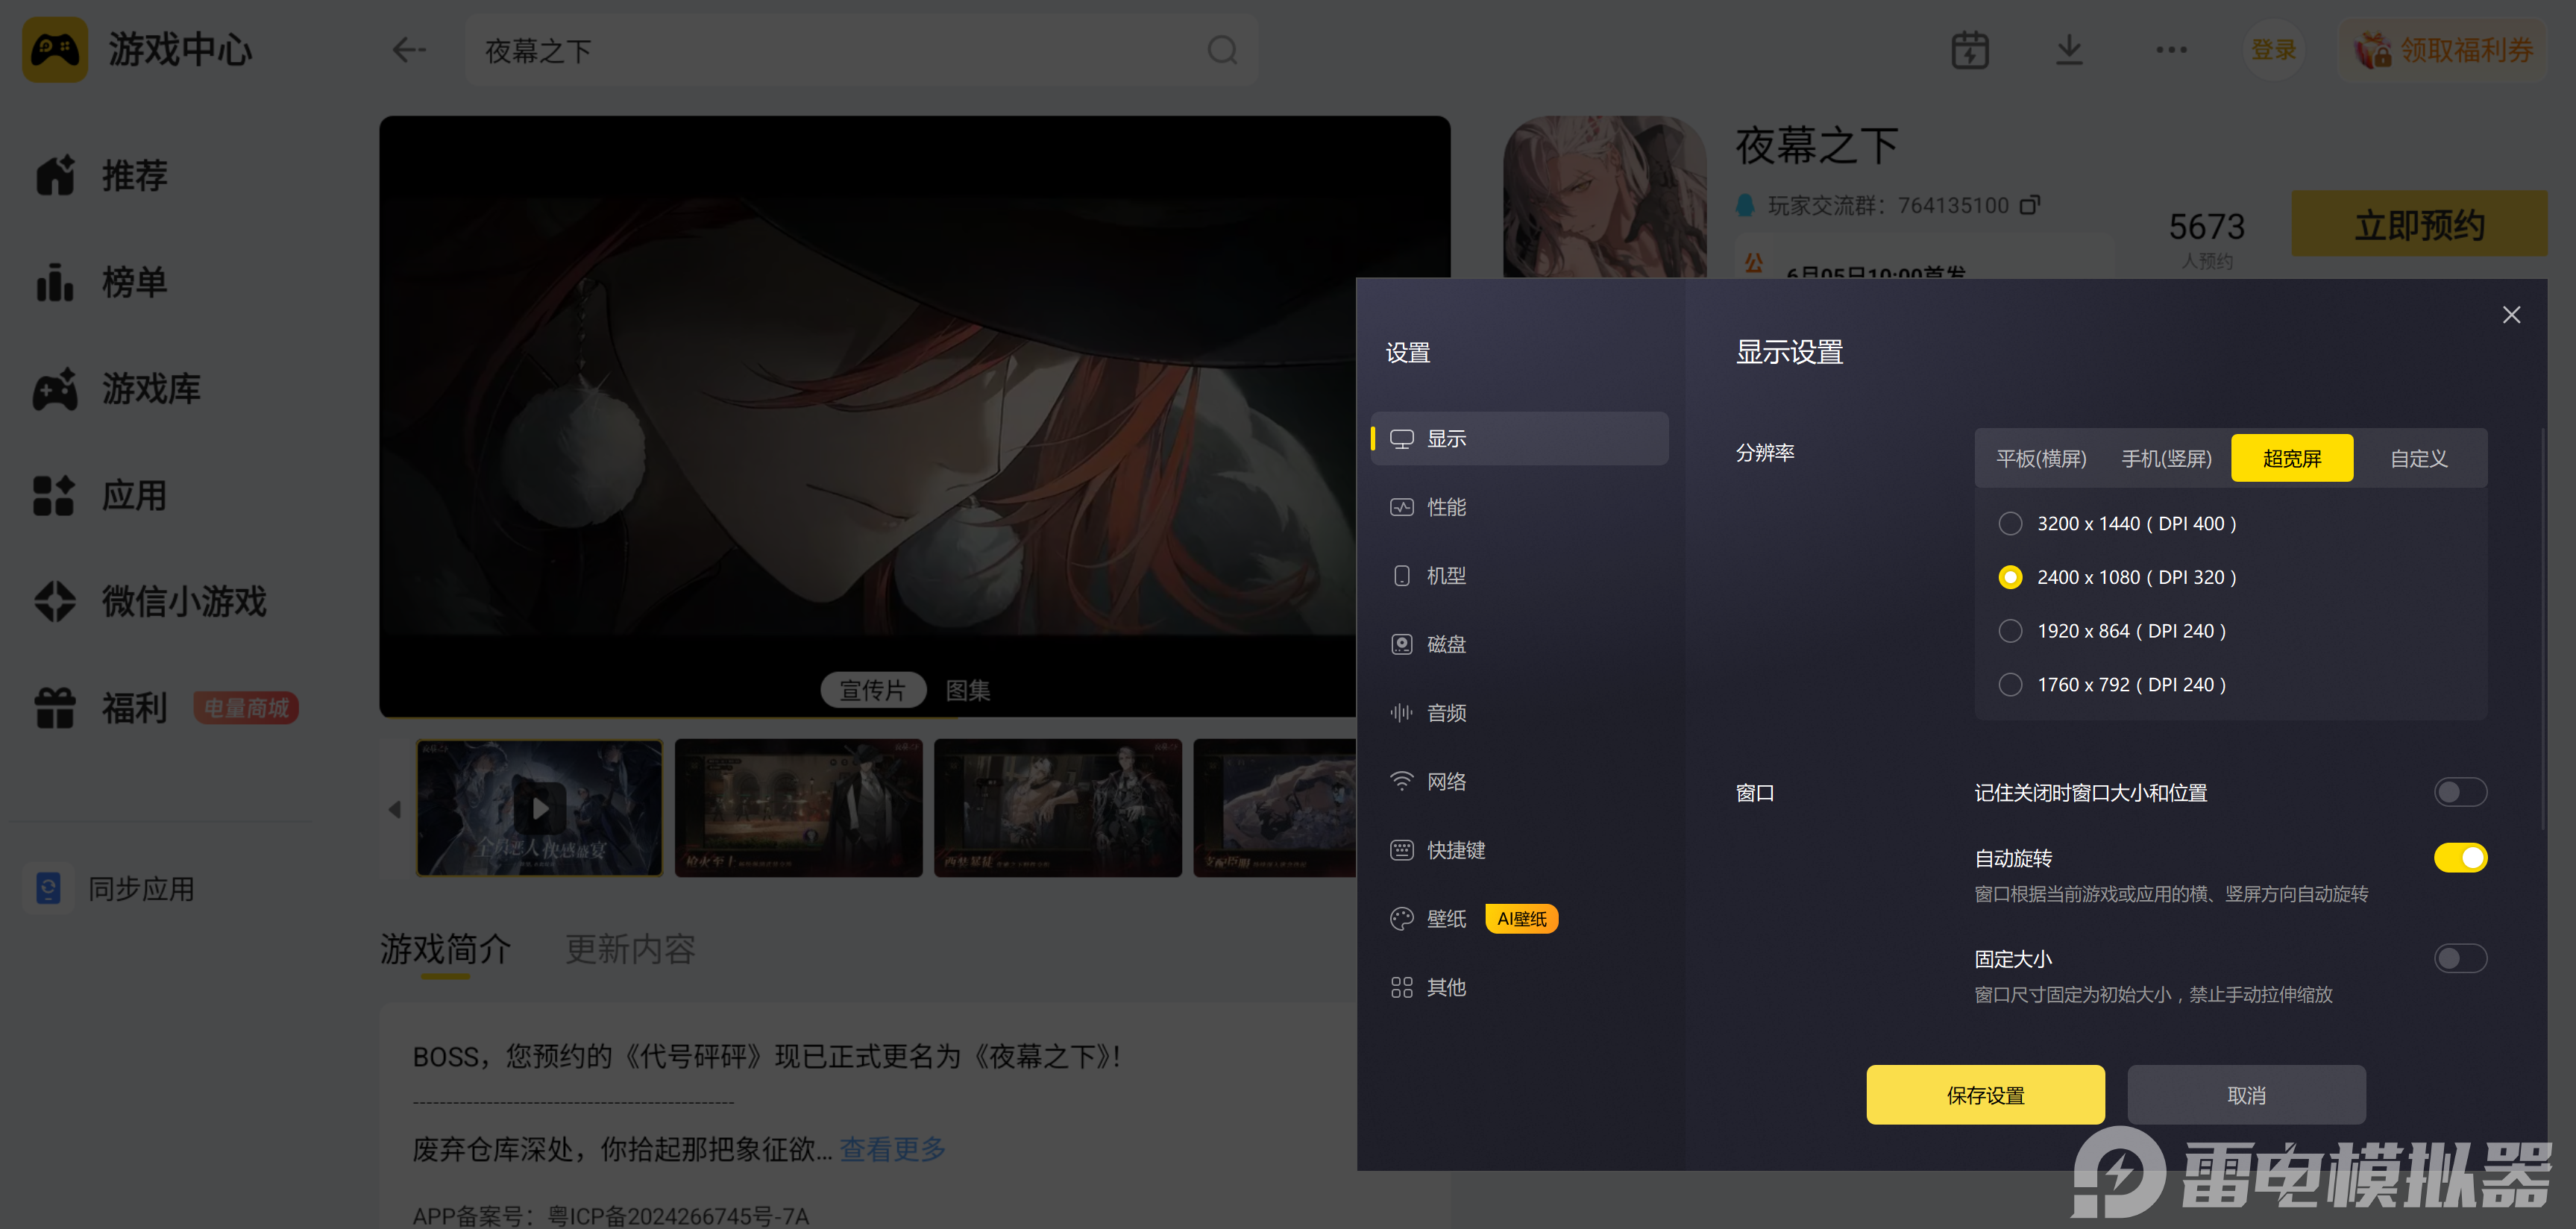The image size is (2576, 1229).
Task: Switch to the 更新内容 tab
Action: (x=630, y=949)
